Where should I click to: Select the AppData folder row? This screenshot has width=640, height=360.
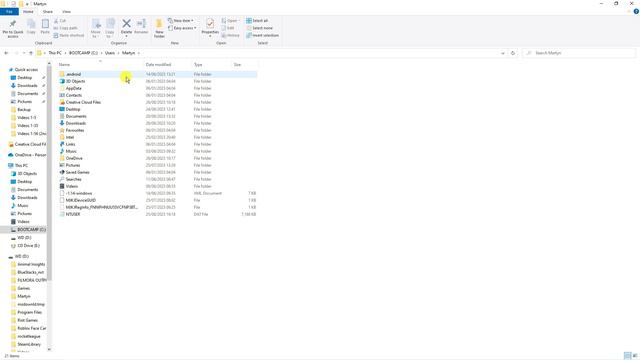(x=158, y=88)
